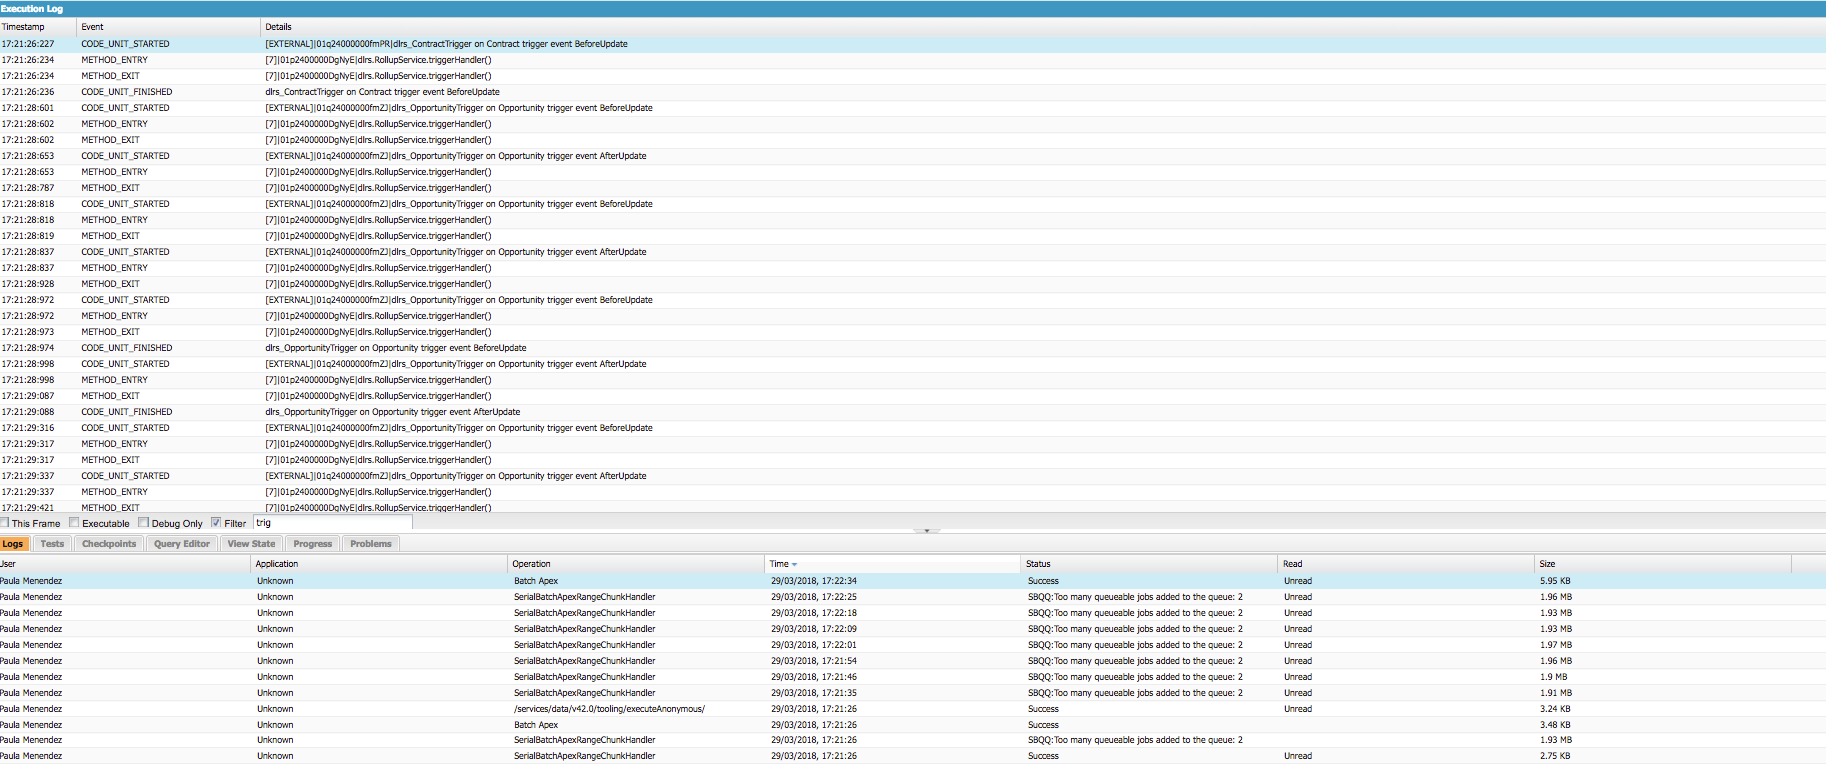
Task: Show the Progress tab
Action: [313, 544]
